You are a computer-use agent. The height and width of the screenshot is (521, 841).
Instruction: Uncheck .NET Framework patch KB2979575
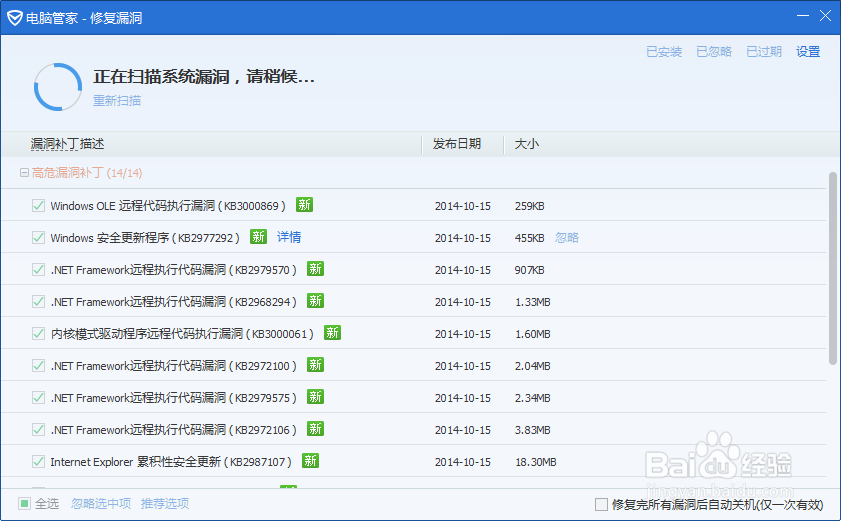(38, 398)
